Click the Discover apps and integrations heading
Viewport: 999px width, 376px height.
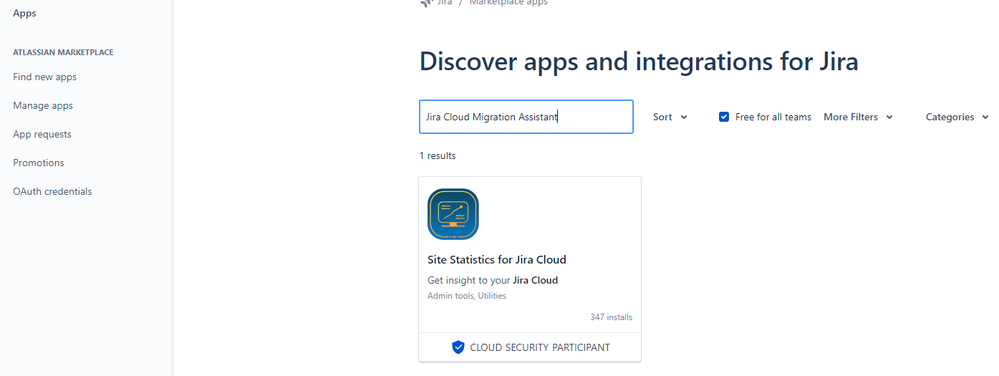pos(639,61)
